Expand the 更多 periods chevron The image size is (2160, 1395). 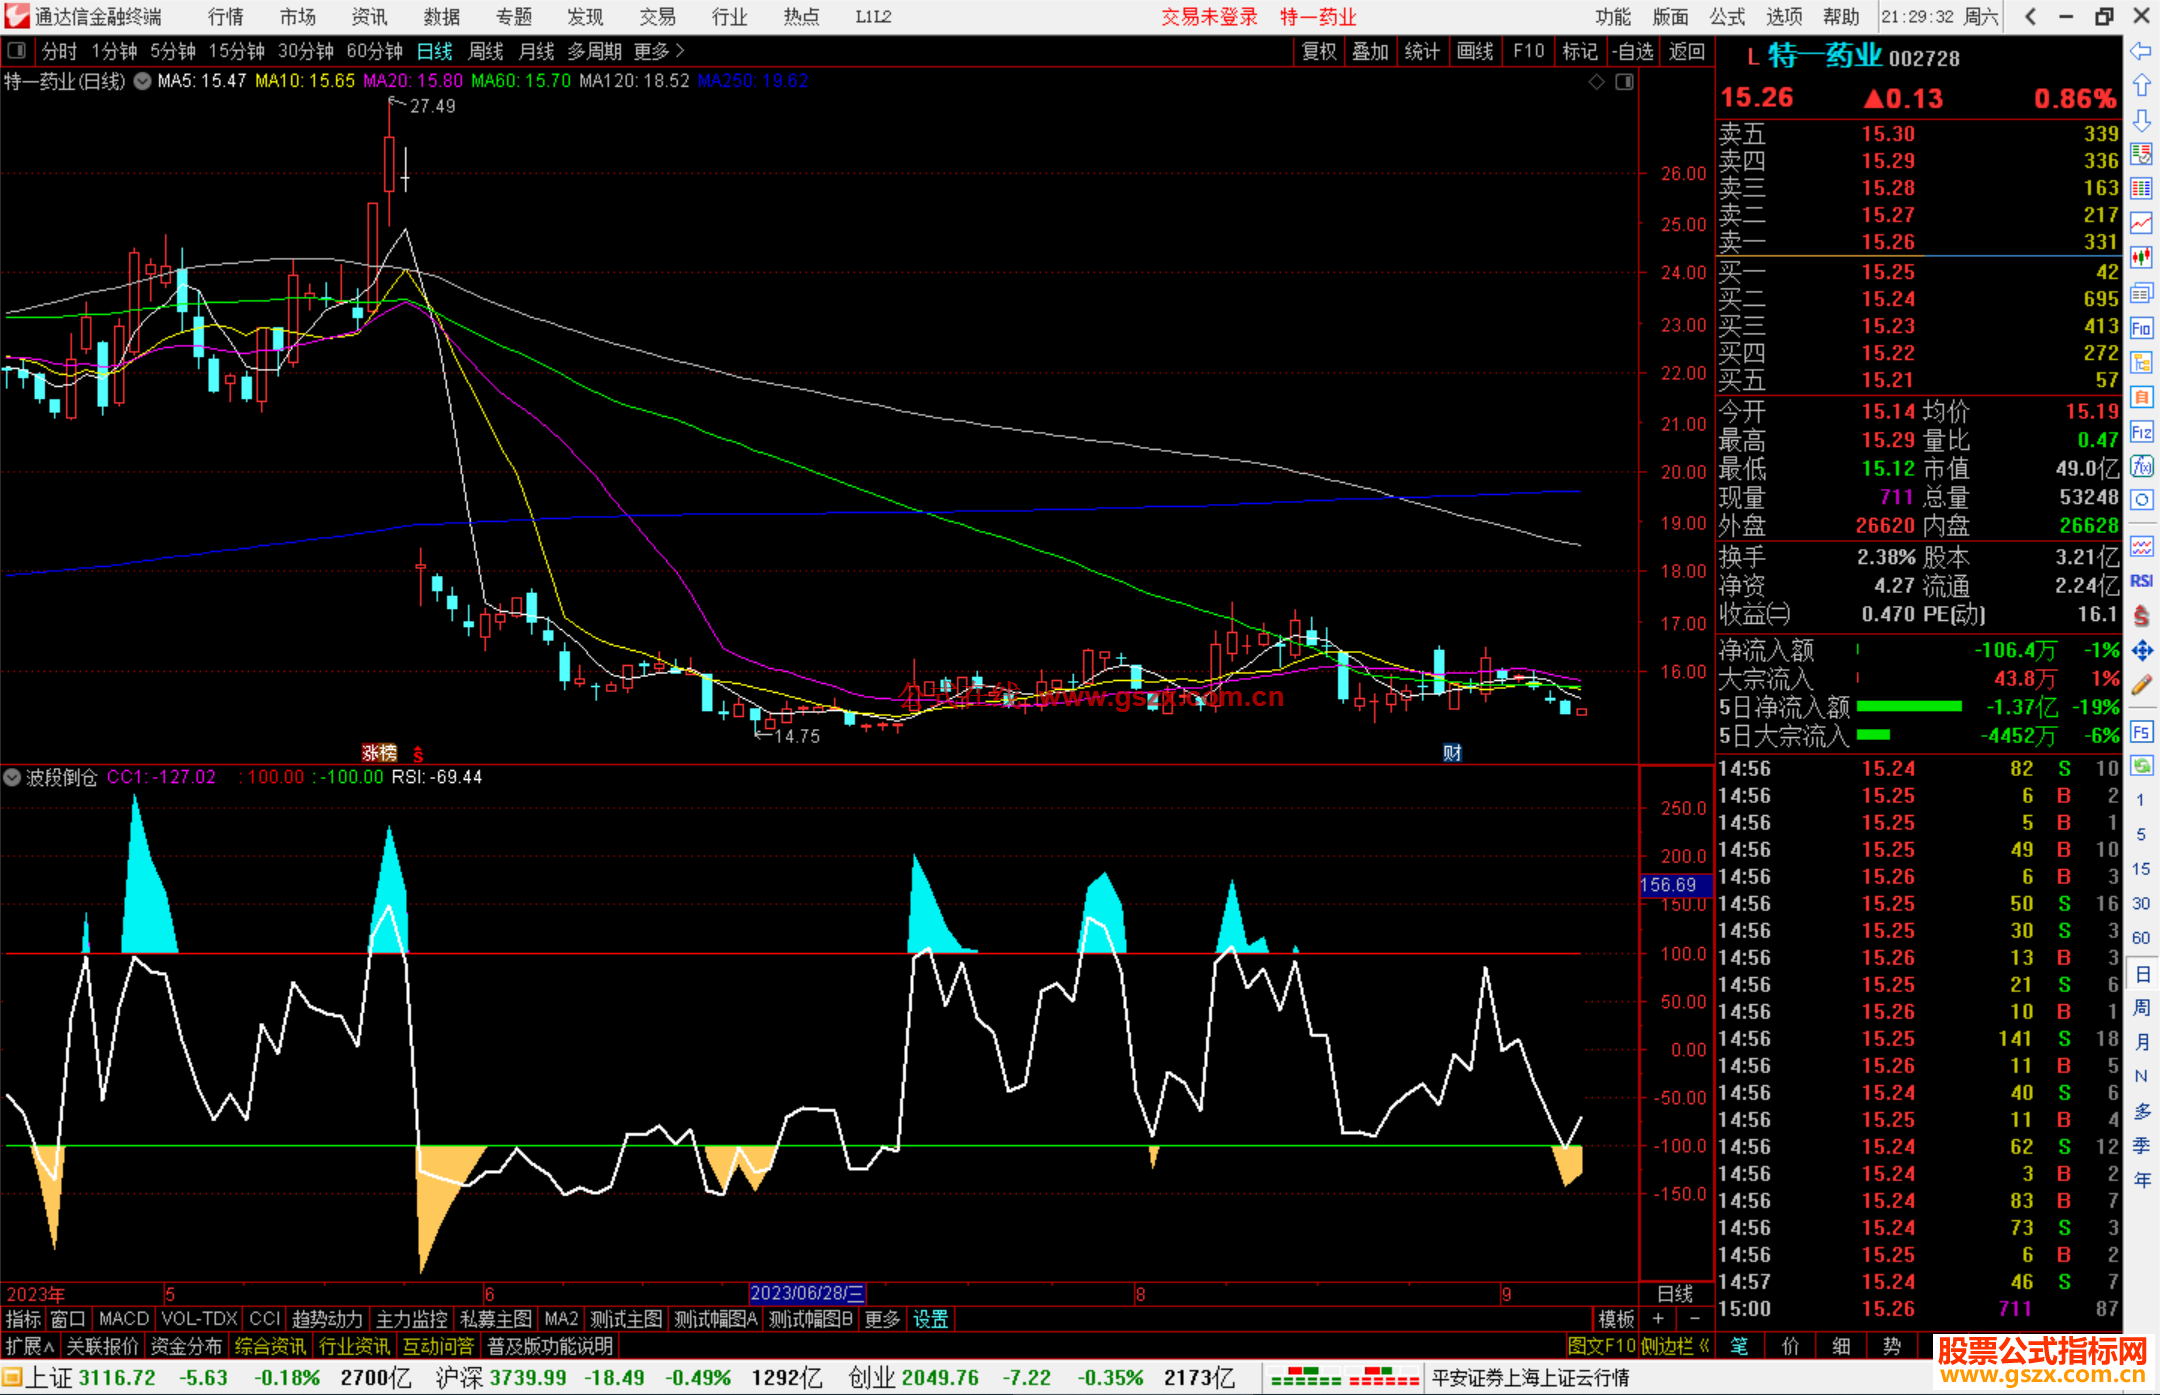(680, 50)
